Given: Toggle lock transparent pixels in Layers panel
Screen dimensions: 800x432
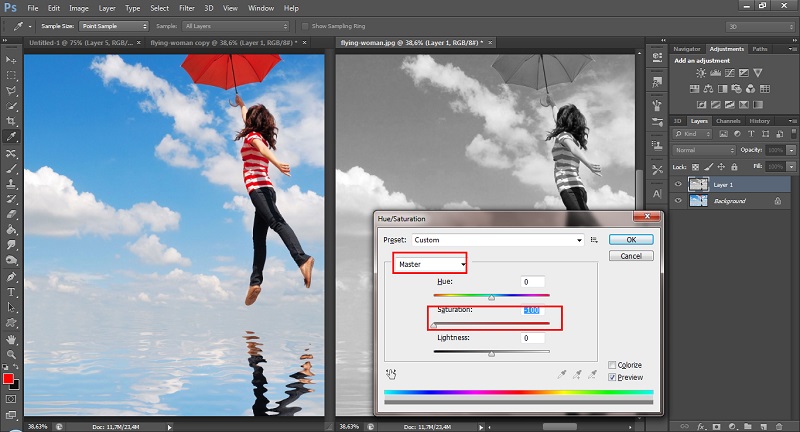Looking at the screenshot, I should 695,166.
